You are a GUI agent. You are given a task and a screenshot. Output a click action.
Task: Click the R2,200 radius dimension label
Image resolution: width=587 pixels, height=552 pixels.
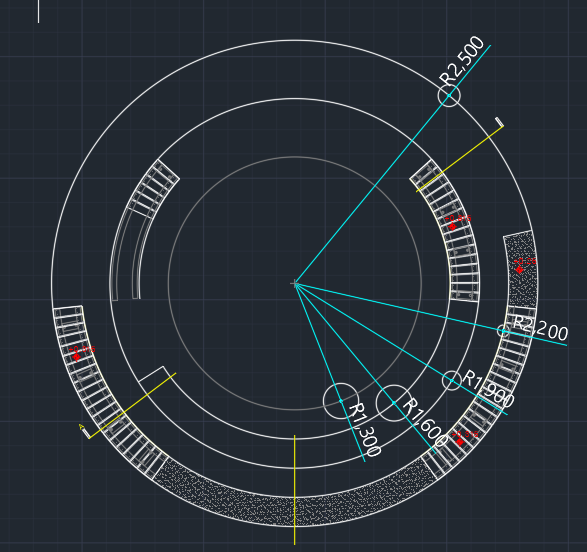540,328
